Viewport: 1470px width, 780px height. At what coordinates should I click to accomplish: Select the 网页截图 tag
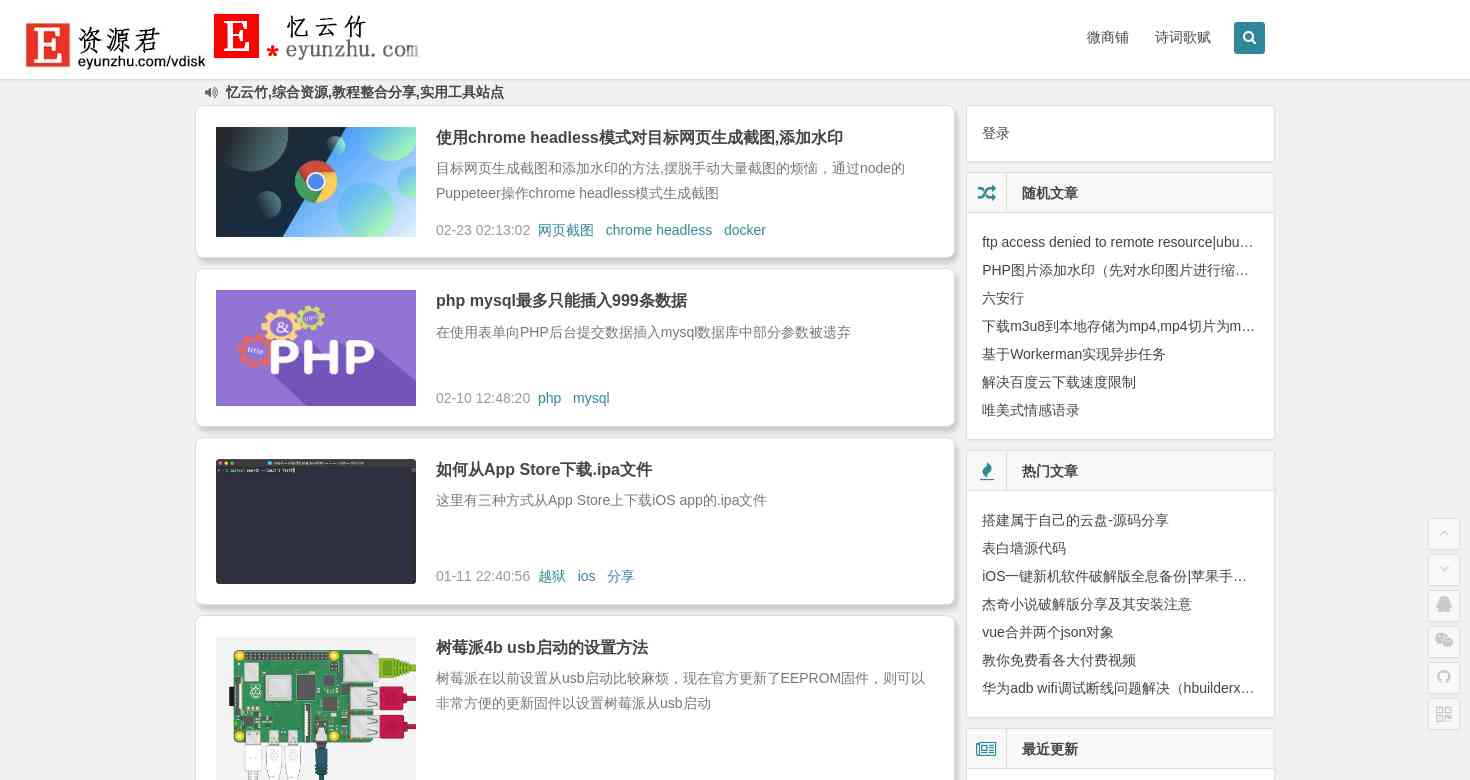(566, 230)
